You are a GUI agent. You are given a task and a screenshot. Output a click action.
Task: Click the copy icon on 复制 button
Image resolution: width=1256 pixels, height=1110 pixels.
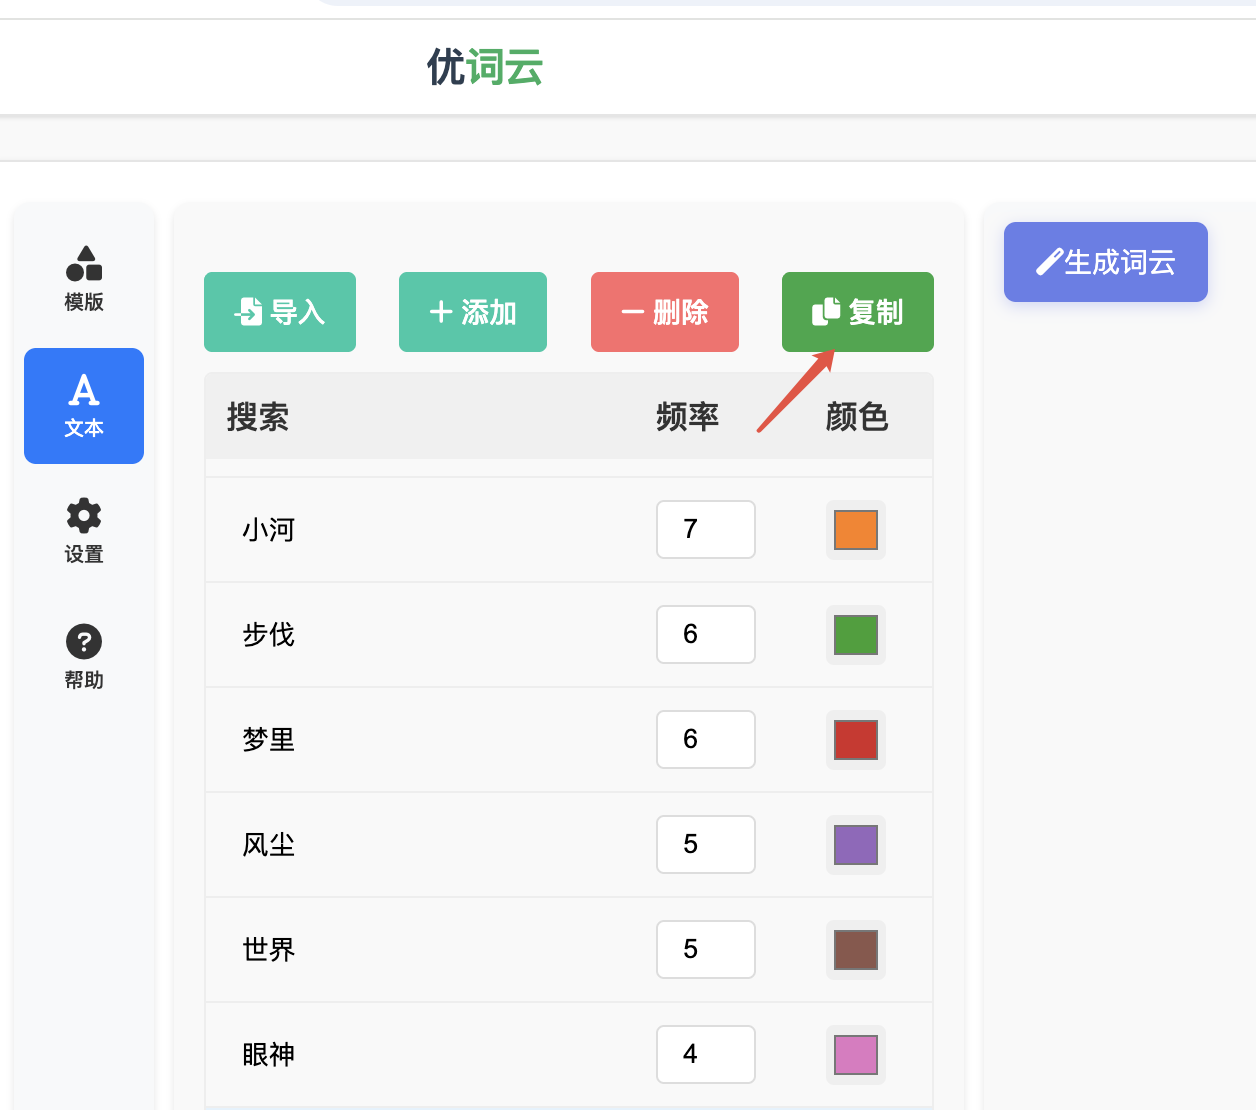click(x=825, y=311)
